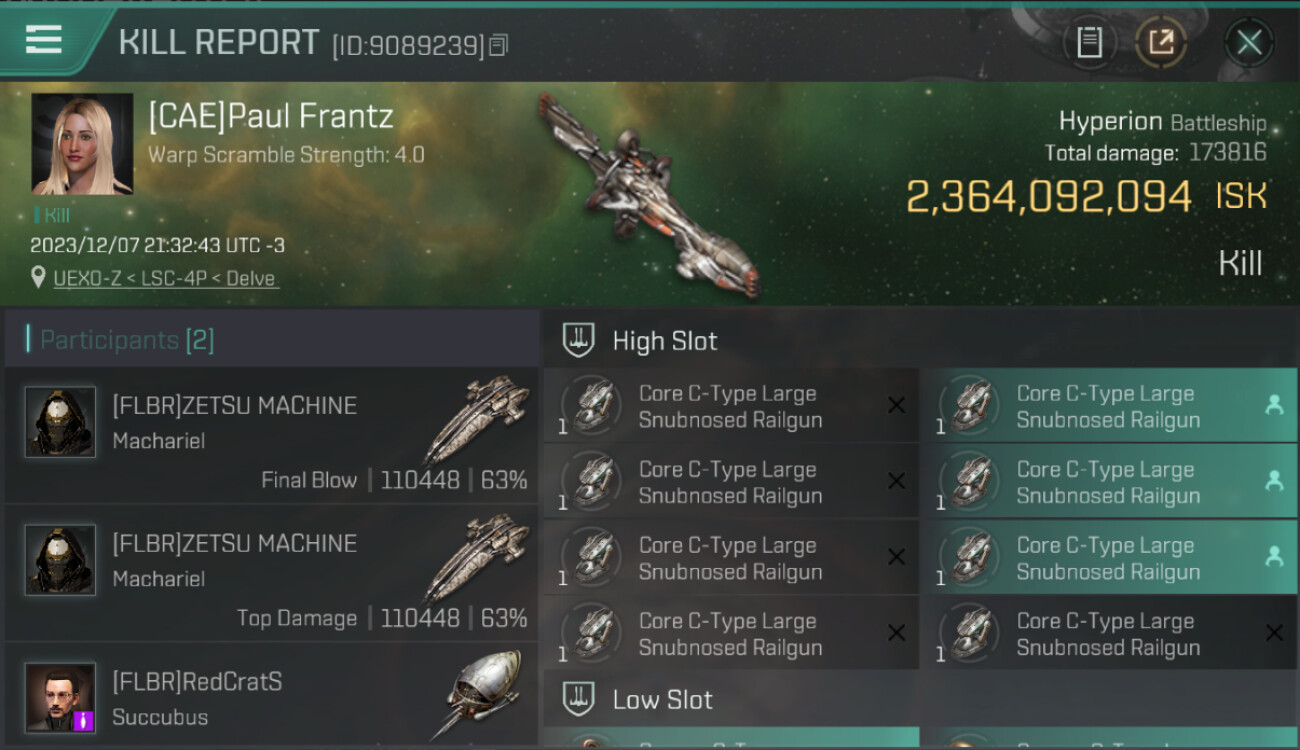Open ZETSU MACHINE Top Damage entry
Image resolution: width=1300 pixels, height=750 pixels.
tap(271, 572)
